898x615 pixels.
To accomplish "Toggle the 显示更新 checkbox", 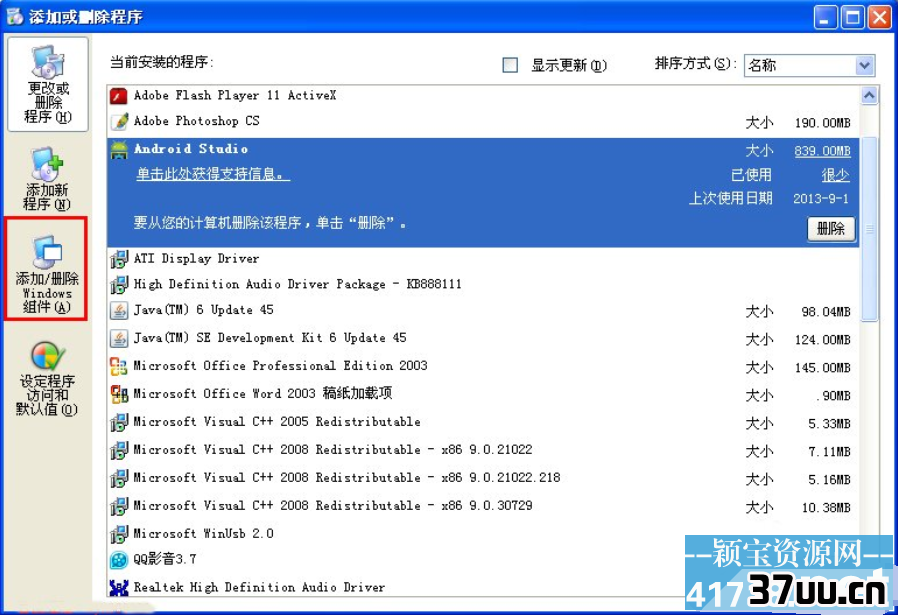I will 510,65.
